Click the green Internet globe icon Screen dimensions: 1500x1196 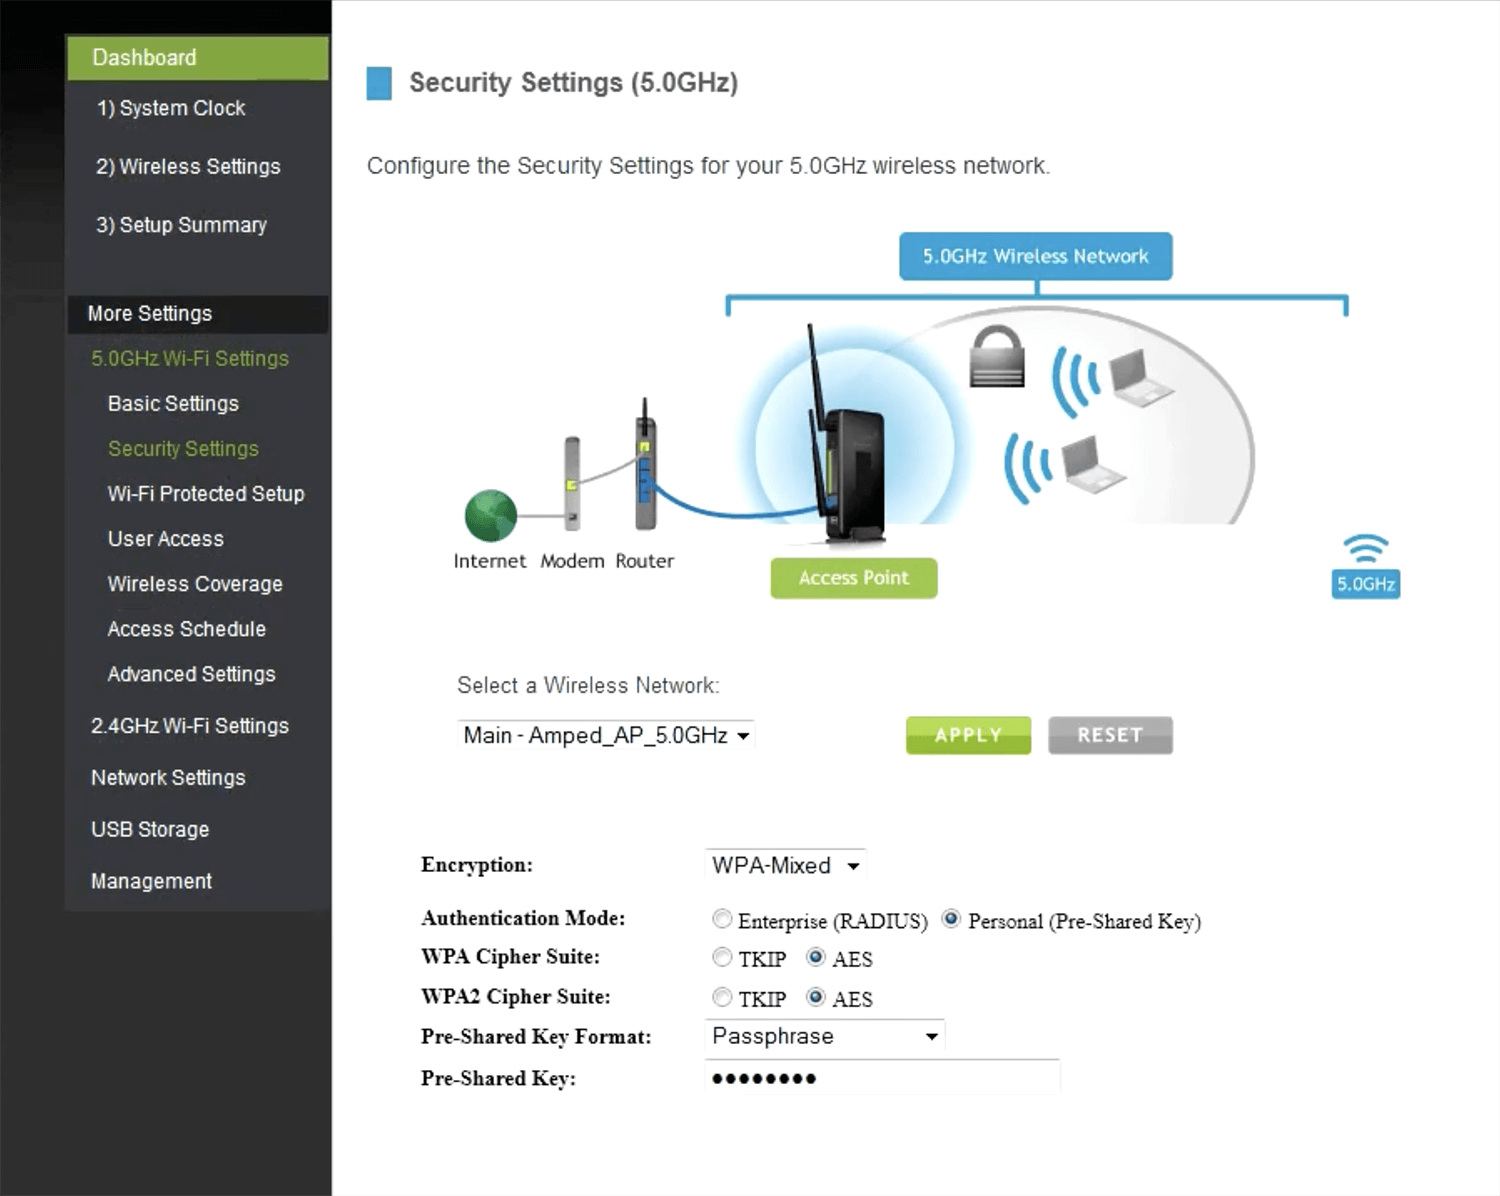pos(490,515)
